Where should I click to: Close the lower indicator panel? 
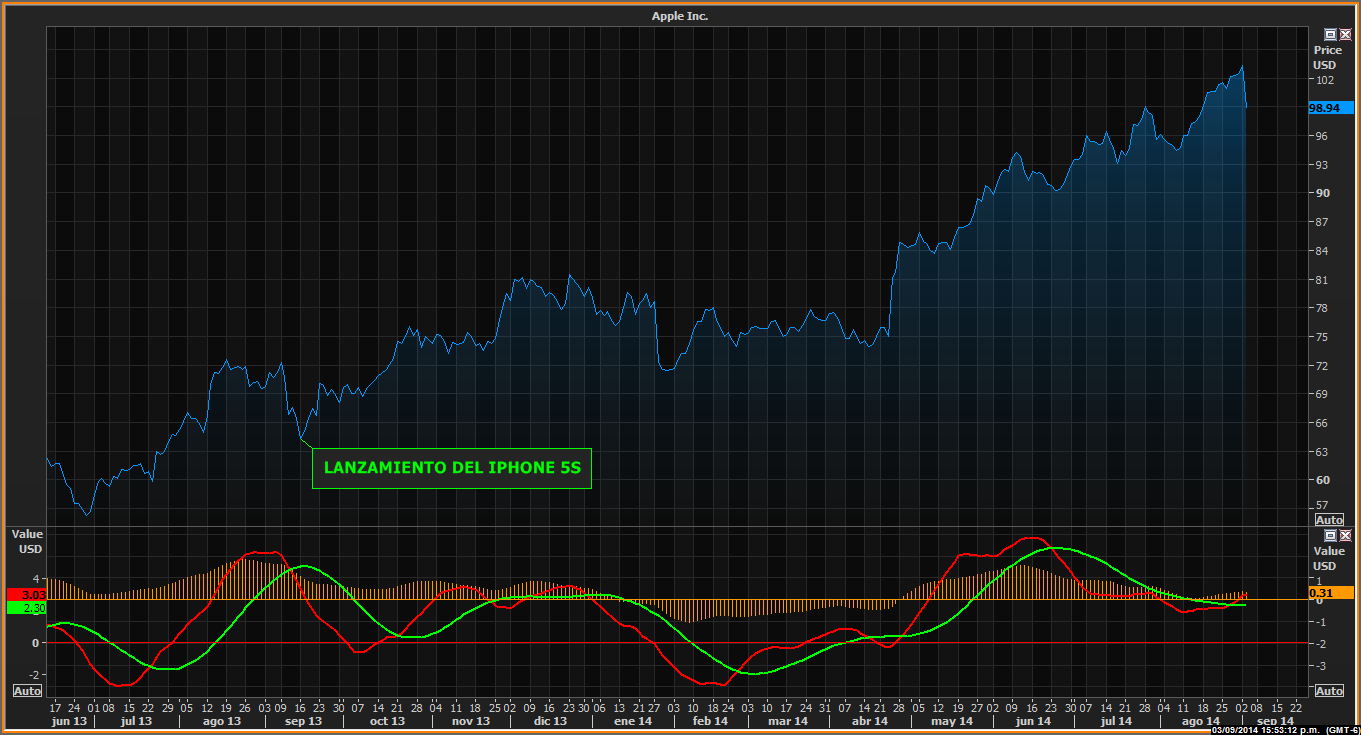click(x=1345, y=536)
